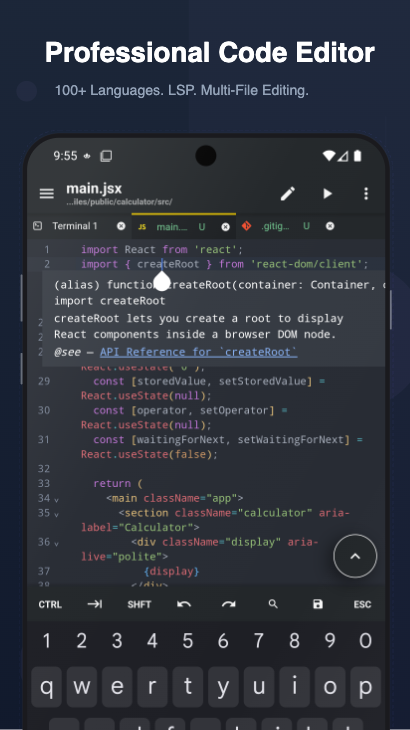Tap the ESC key
The width and height of the screenshot is (410, 730).
(x=363, y=604)
